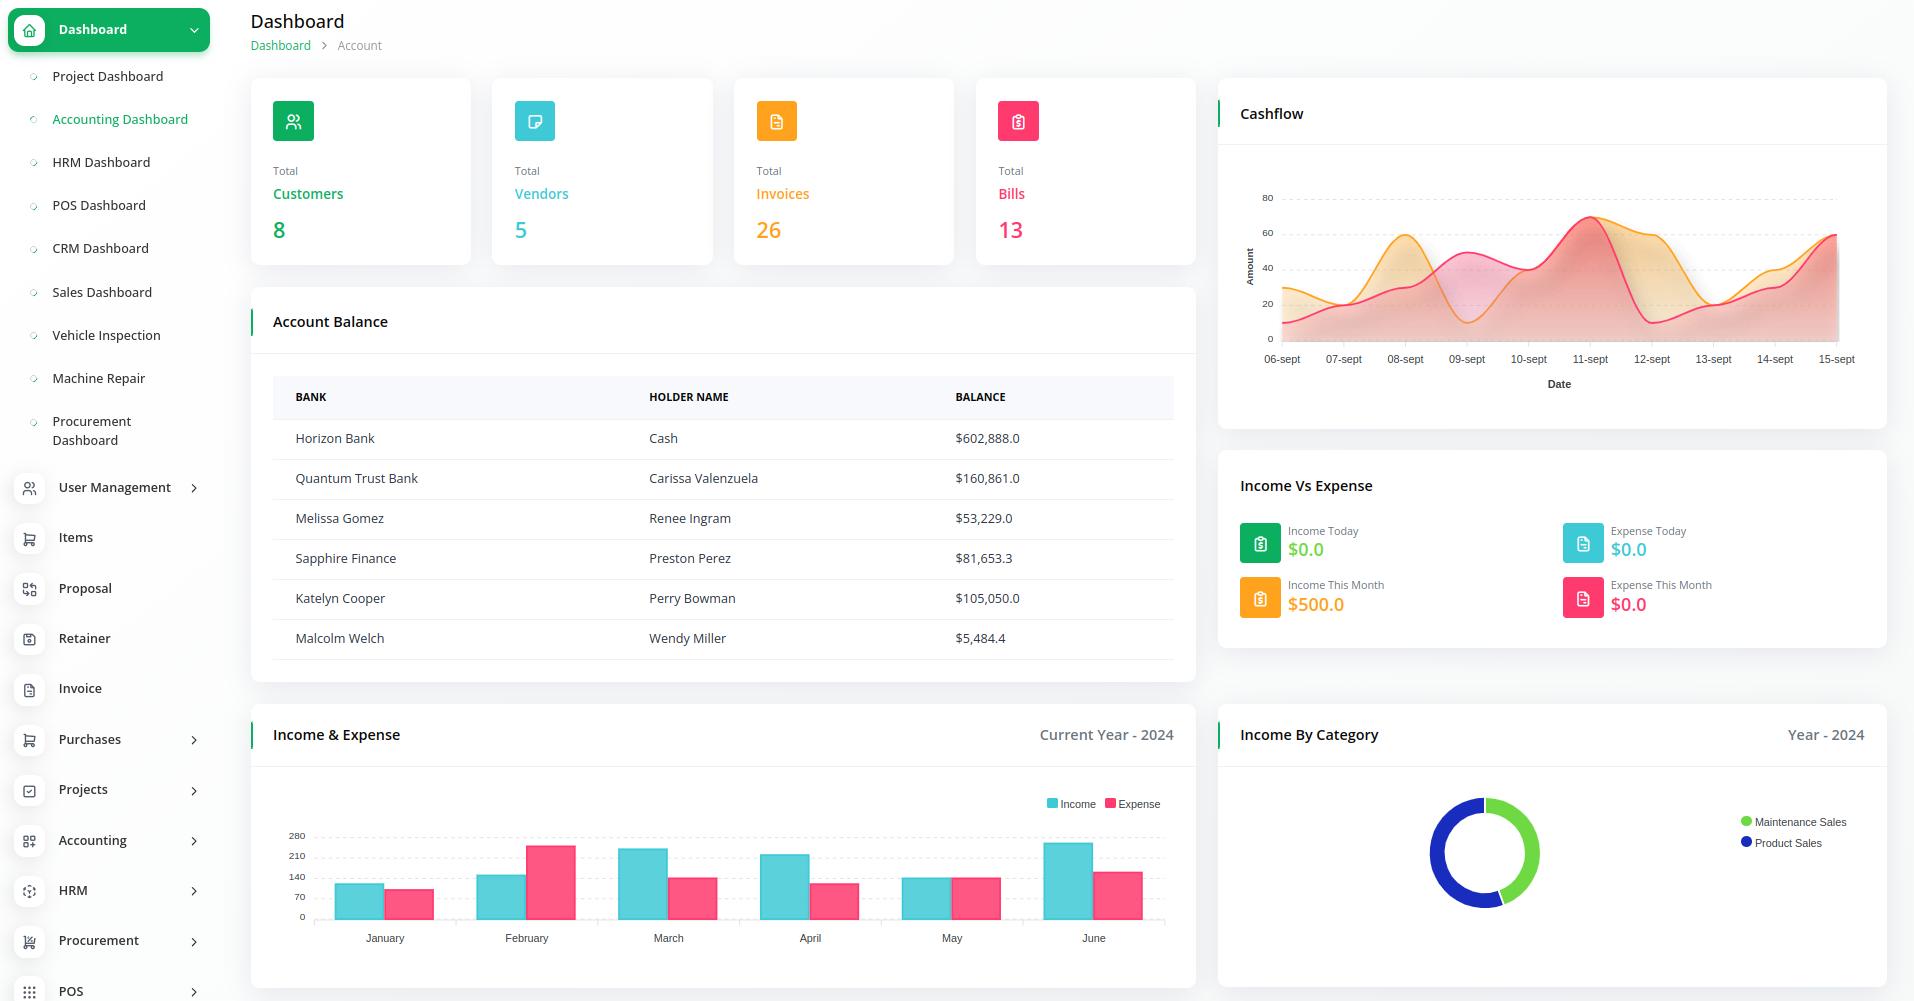Click the February expense bar
The height and width of the screenshot is (1001, 1914).
click(551, 882)
